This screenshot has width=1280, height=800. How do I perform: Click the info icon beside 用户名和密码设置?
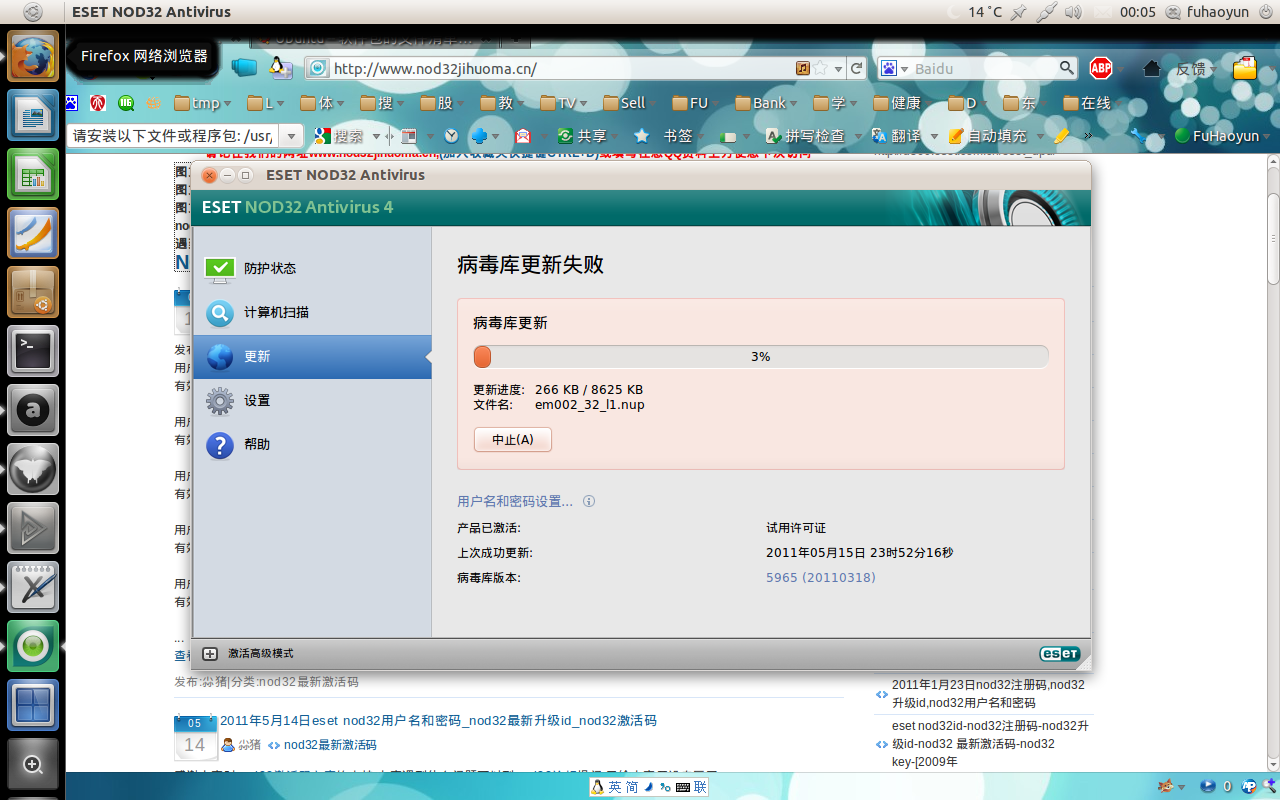pyautogui.click(x=589, y=501)
